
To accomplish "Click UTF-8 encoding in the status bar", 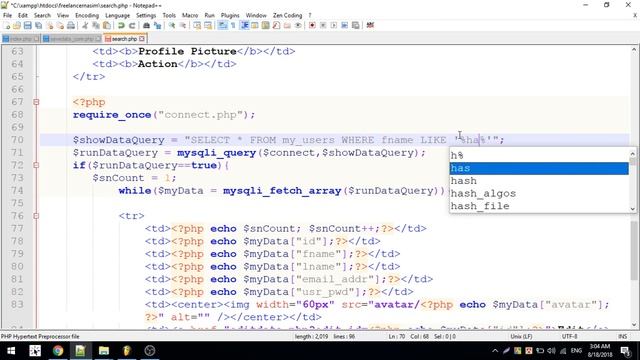I will coord(569,337).
